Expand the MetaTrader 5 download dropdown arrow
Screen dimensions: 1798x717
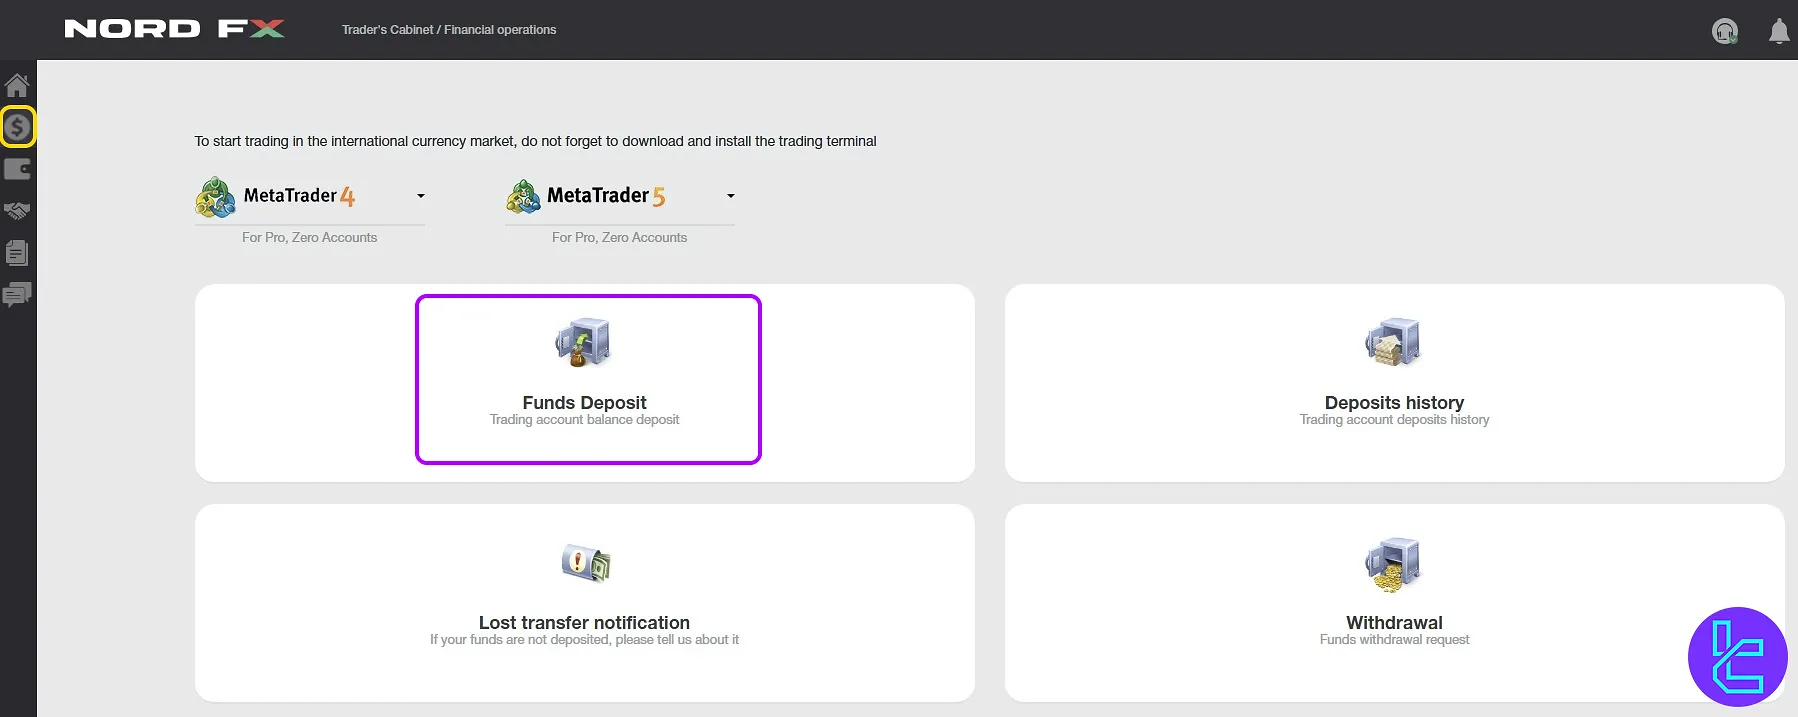(x=731, y=196)
